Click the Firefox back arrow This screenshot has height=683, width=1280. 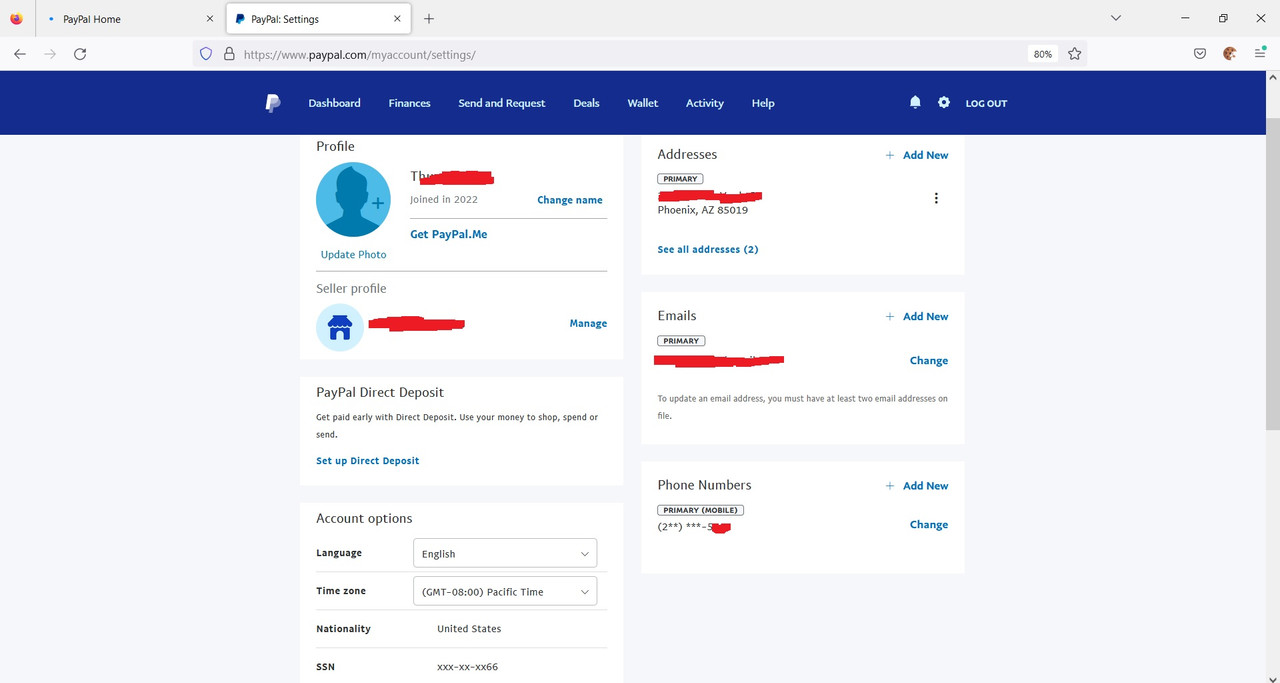[x=20, y=54]
